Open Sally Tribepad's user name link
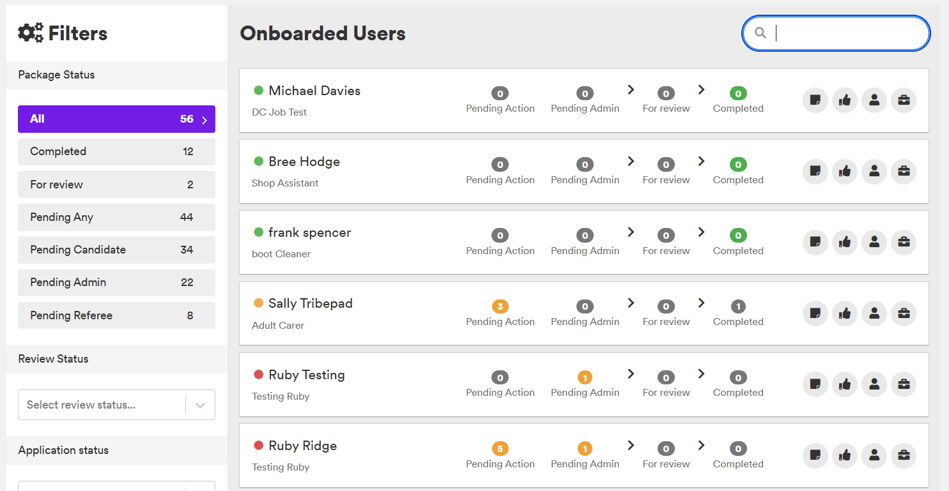The height and width of the screenshot is (491, 949). click(x=310, y=303)
